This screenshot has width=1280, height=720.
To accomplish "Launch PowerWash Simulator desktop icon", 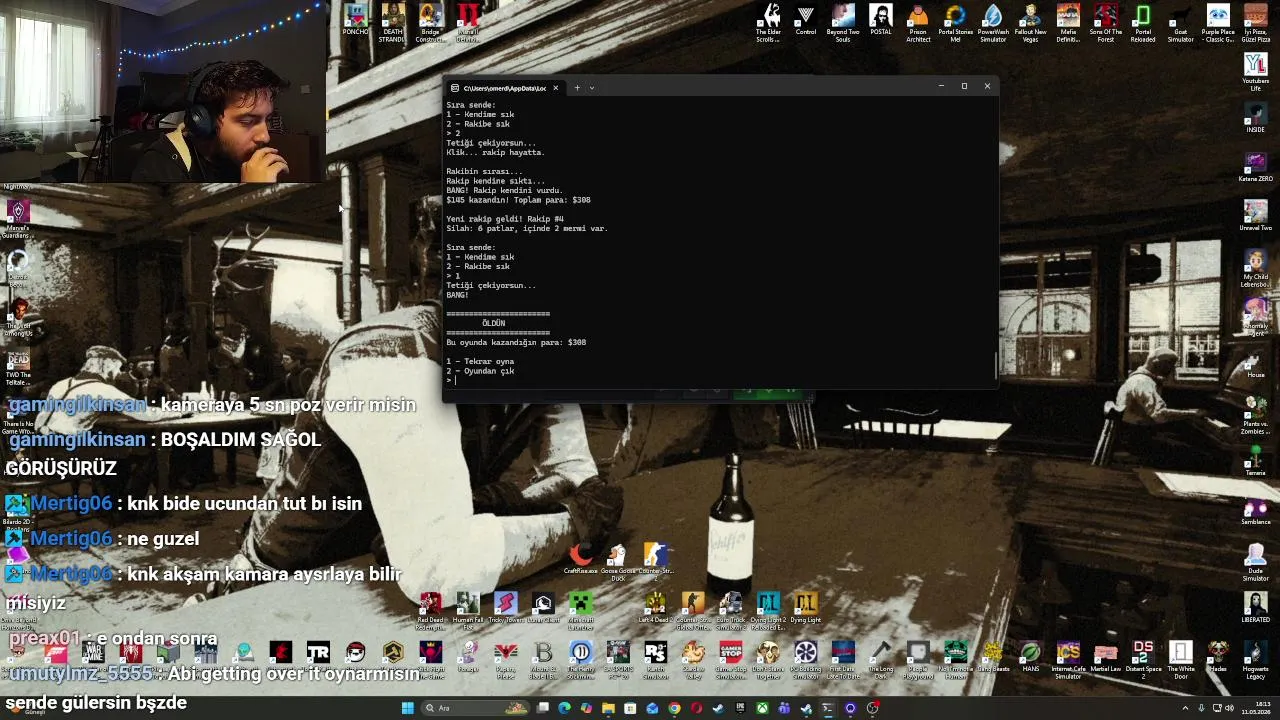I will coord(993,22).
